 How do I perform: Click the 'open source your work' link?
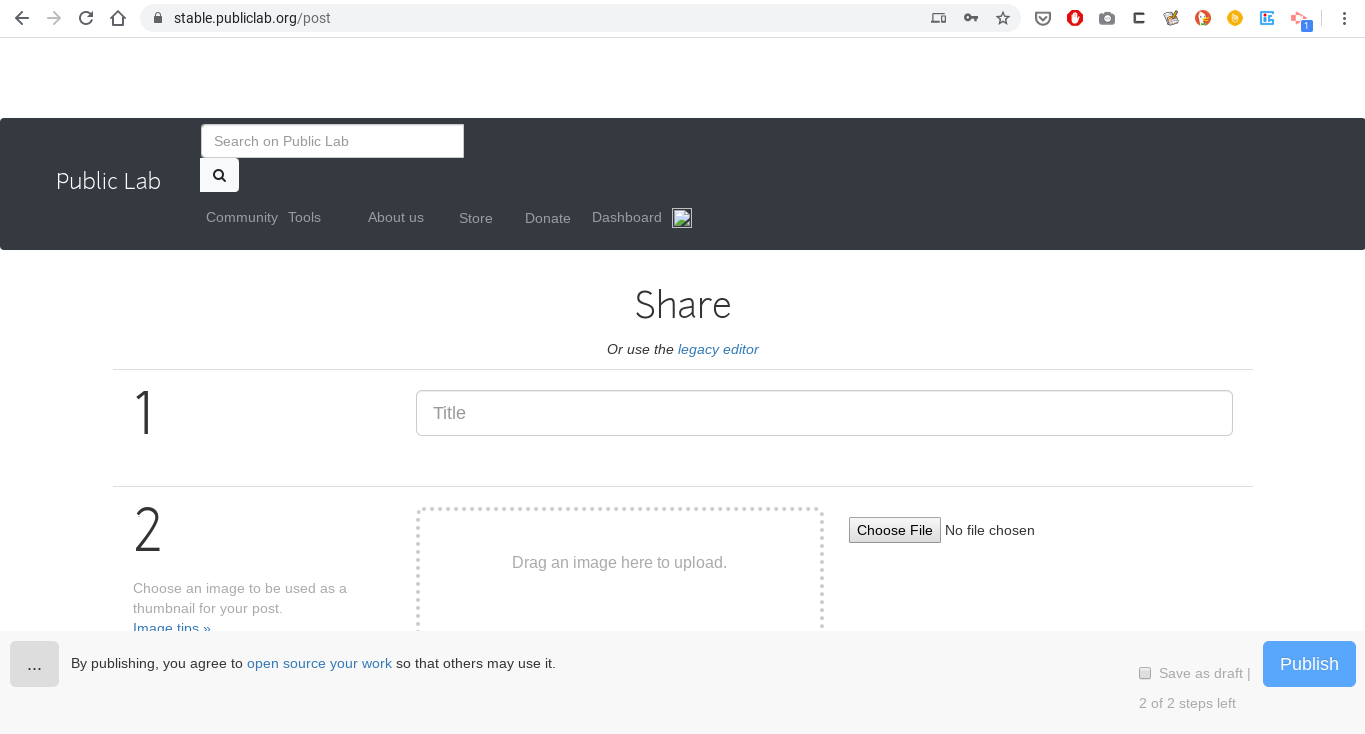[319, 663]
